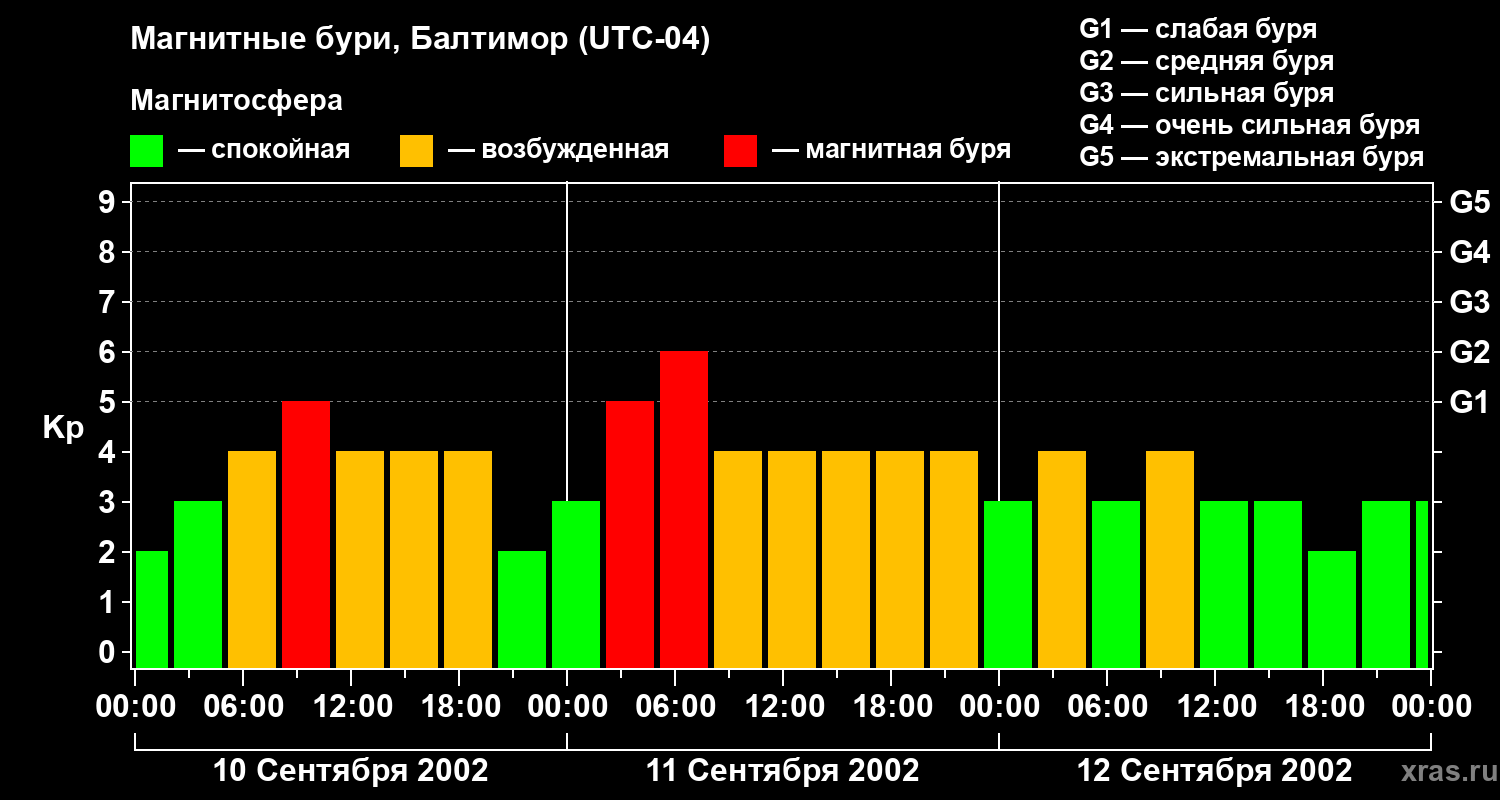Click the red 'магнитная буря' legend swatch
1500x800 pixels.
point(741,151)
